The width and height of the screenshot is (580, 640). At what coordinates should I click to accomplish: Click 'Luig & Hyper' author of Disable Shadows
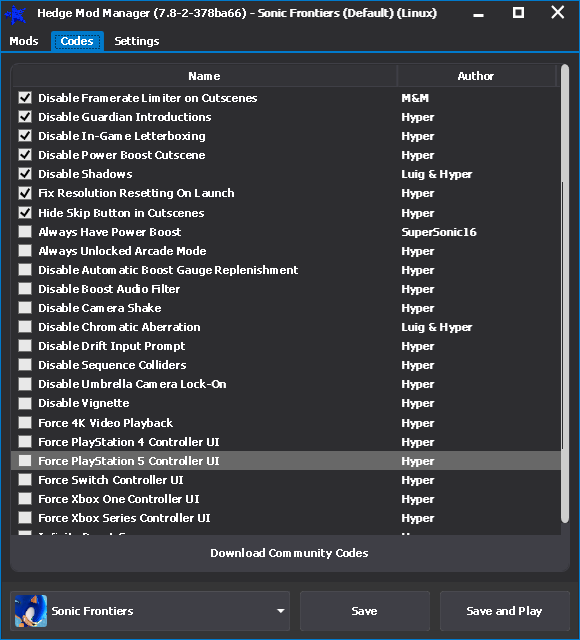point(437,174)
